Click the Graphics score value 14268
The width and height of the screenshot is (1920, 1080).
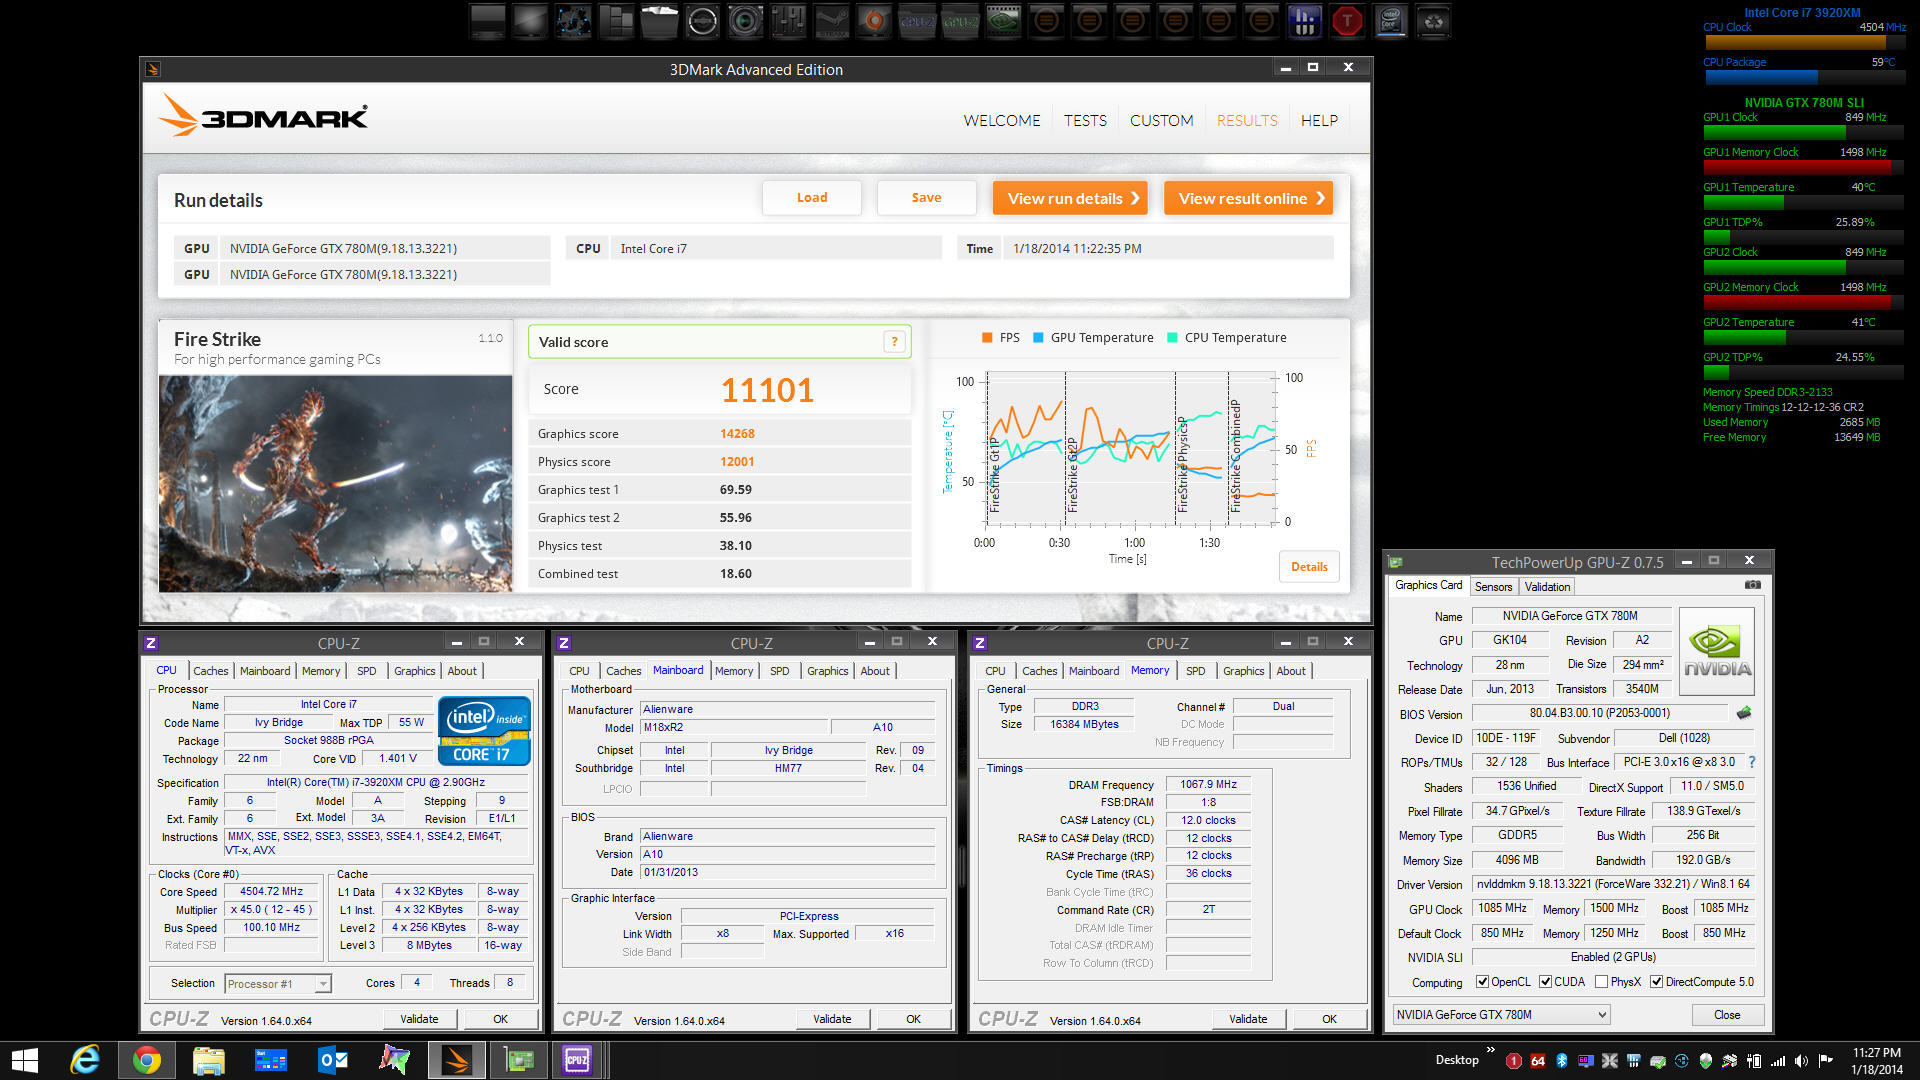click(x=737, y=433)
